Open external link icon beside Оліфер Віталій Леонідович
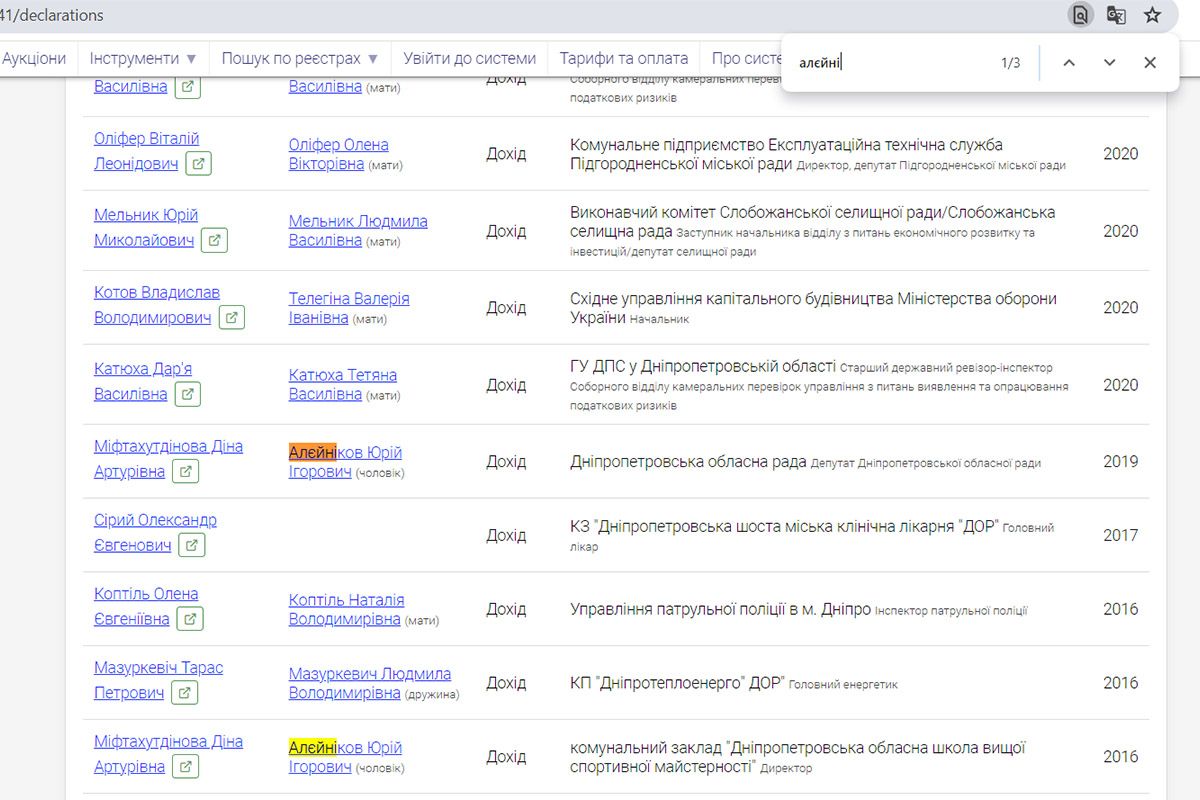 click(199, 163)
